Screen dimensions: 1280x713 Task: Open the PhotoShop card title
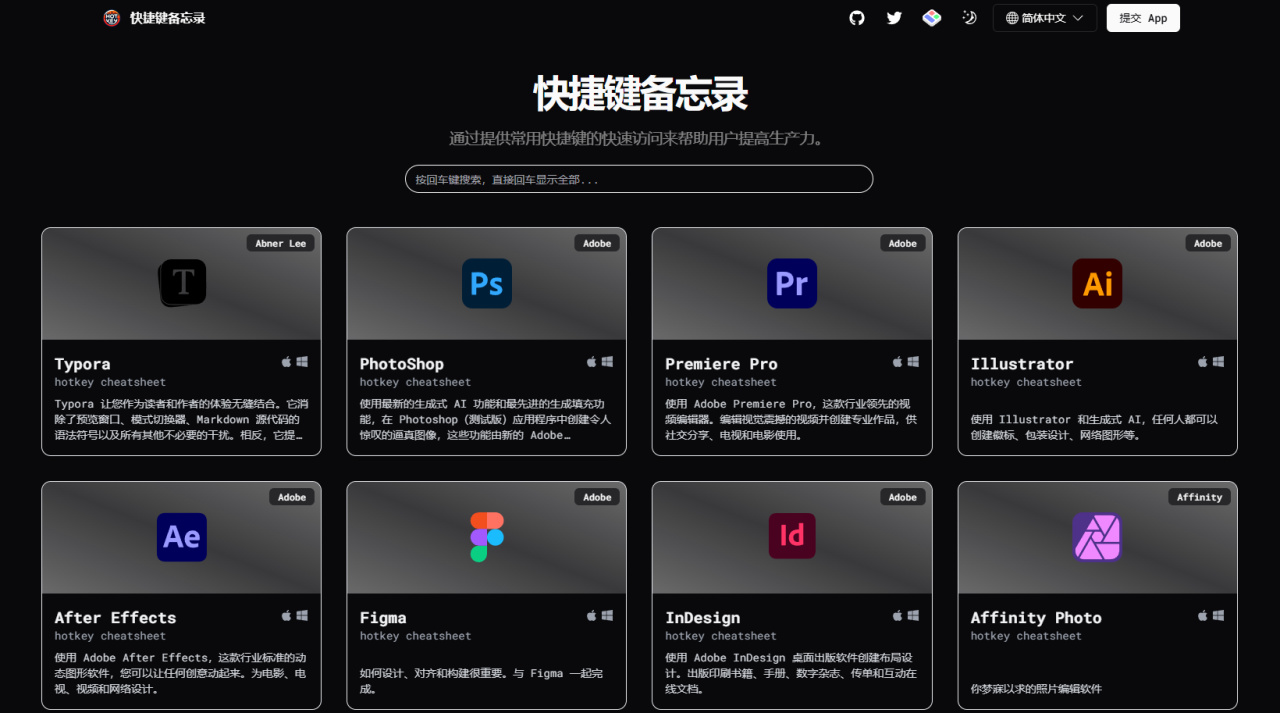(401, 364)
